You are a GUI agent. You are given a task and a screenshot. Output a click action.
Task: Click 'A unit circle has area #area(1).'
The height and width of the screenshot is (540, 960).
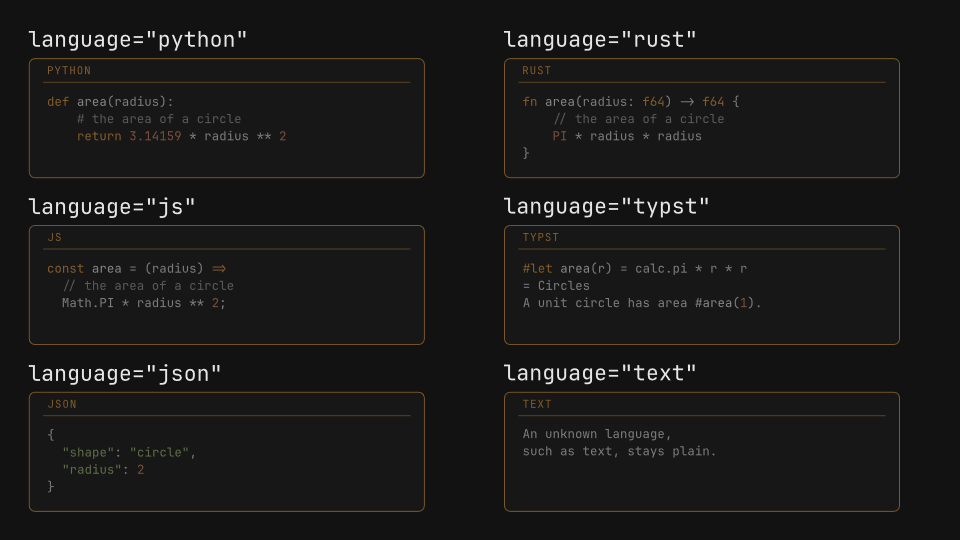642,303
